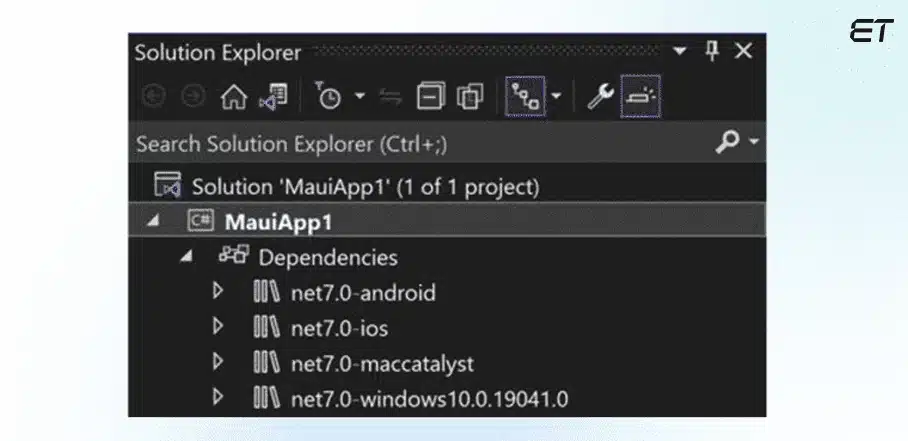Switch between solutions and folder views
The width and height of the screenshot is (908, 441).
pos(274,97)
